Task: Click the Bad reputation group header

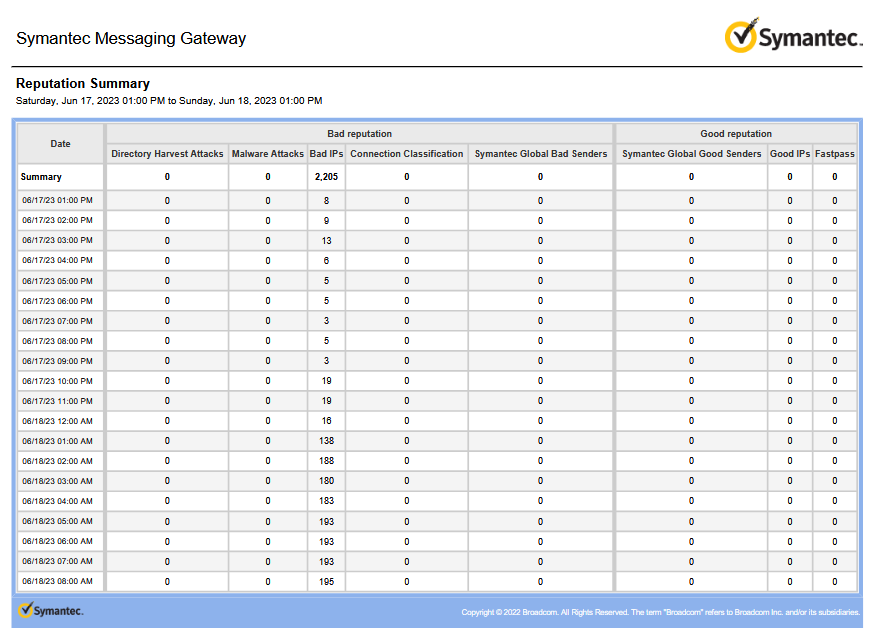Action: point(359,133)
